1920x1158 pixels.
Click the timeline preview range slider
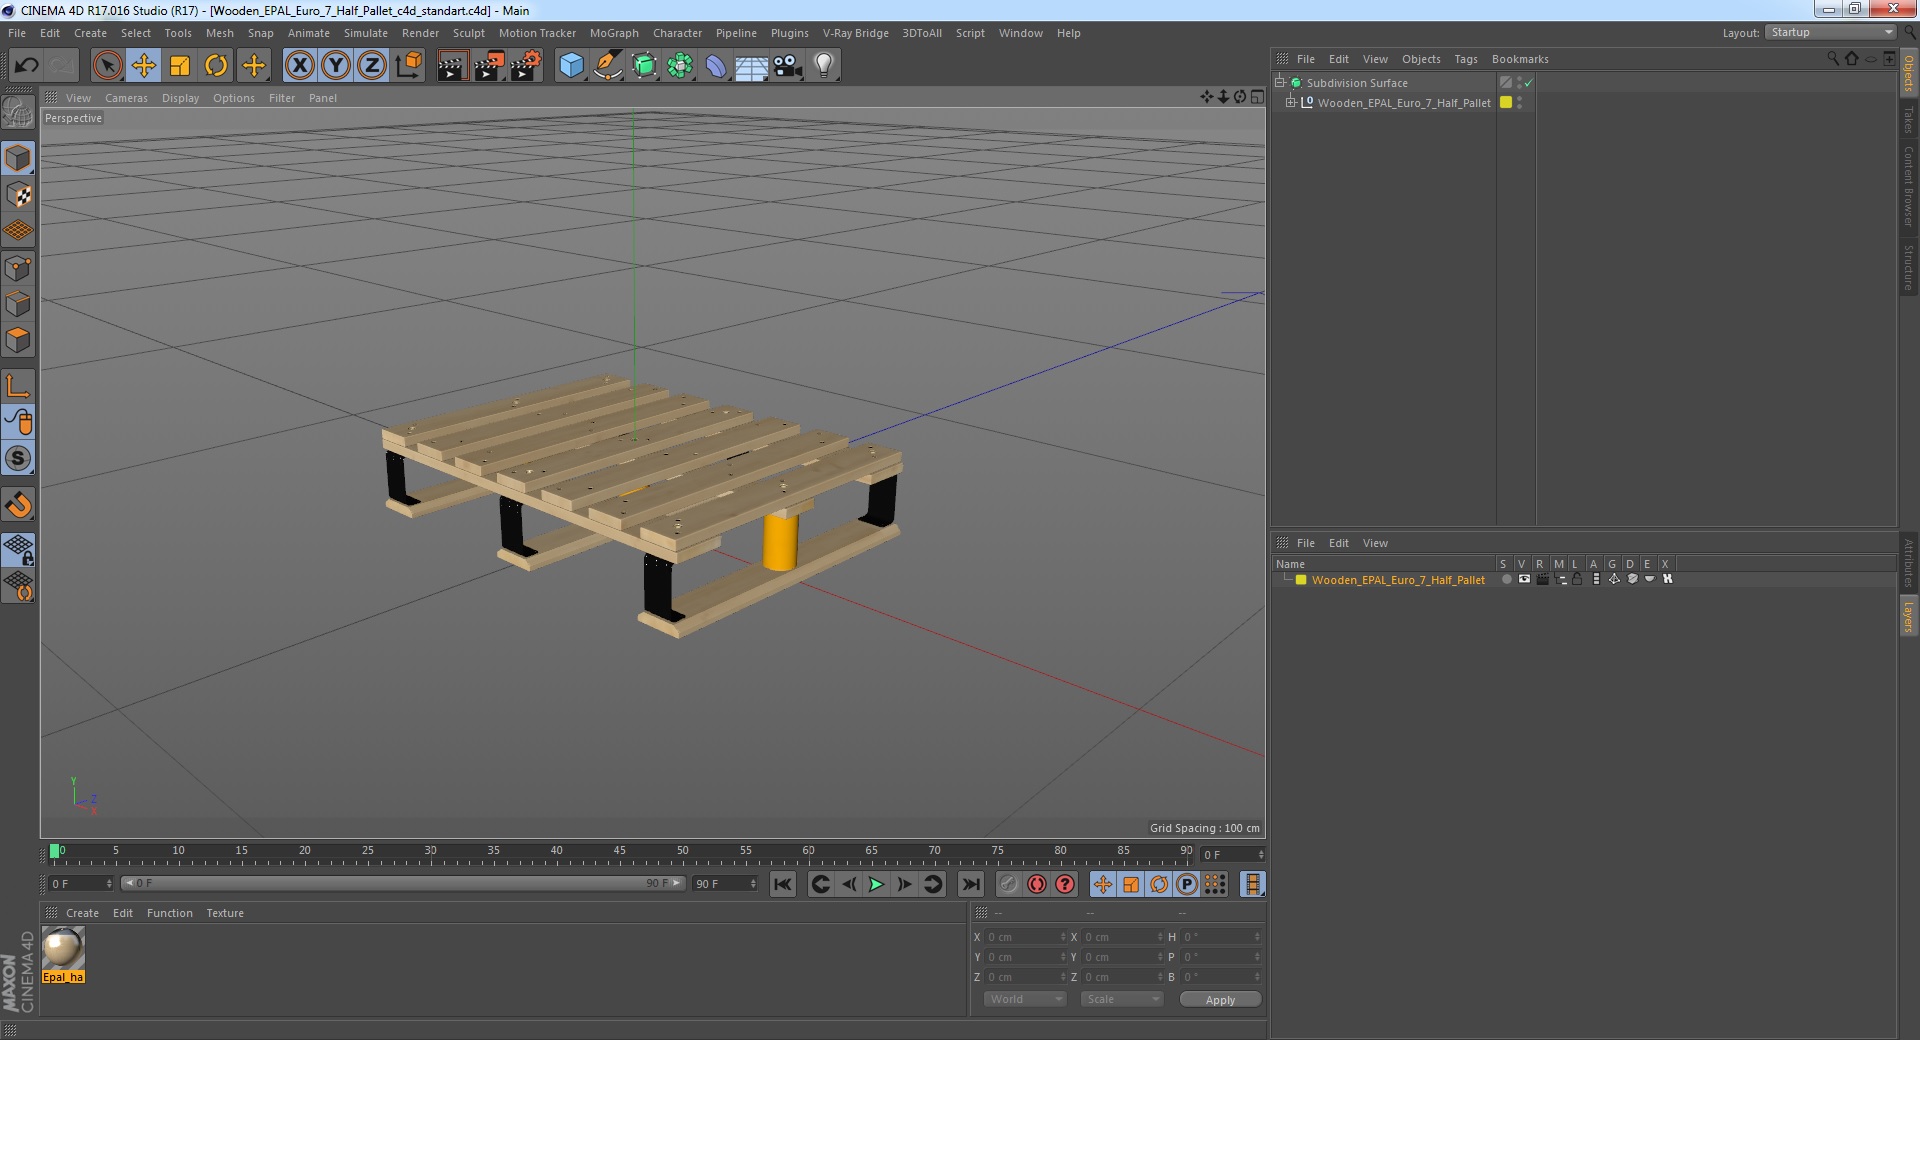point(402,884)
